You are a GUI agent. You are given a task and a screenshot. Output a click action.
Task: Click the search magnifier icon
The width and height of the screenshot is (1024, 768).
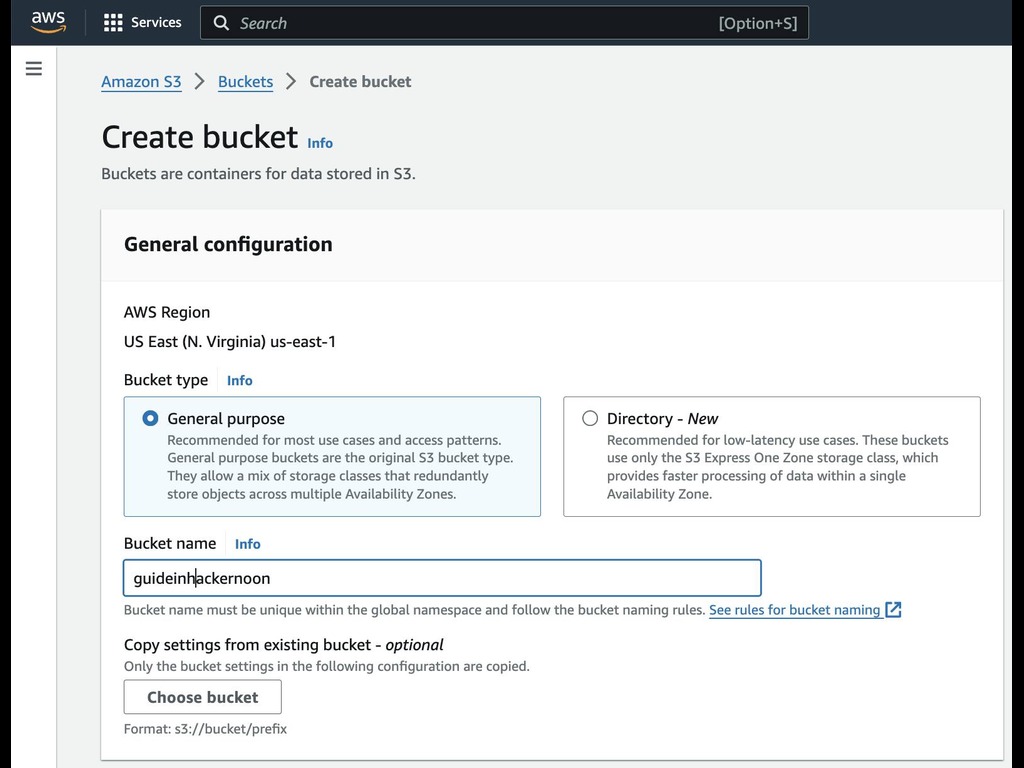pos(221,23)
